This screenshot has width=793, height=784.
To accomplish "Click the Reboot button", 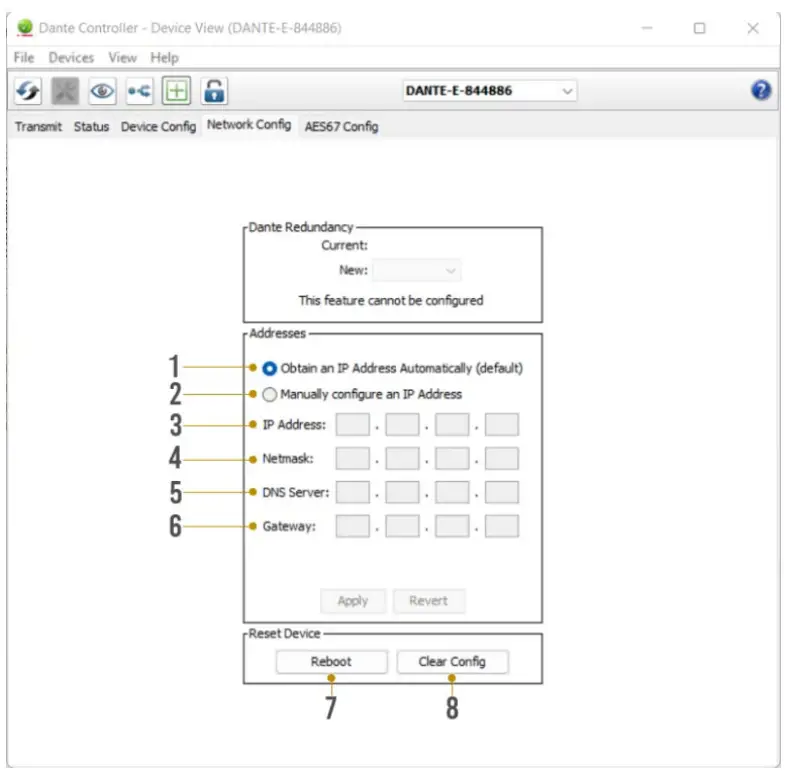I will coord(332,662).
